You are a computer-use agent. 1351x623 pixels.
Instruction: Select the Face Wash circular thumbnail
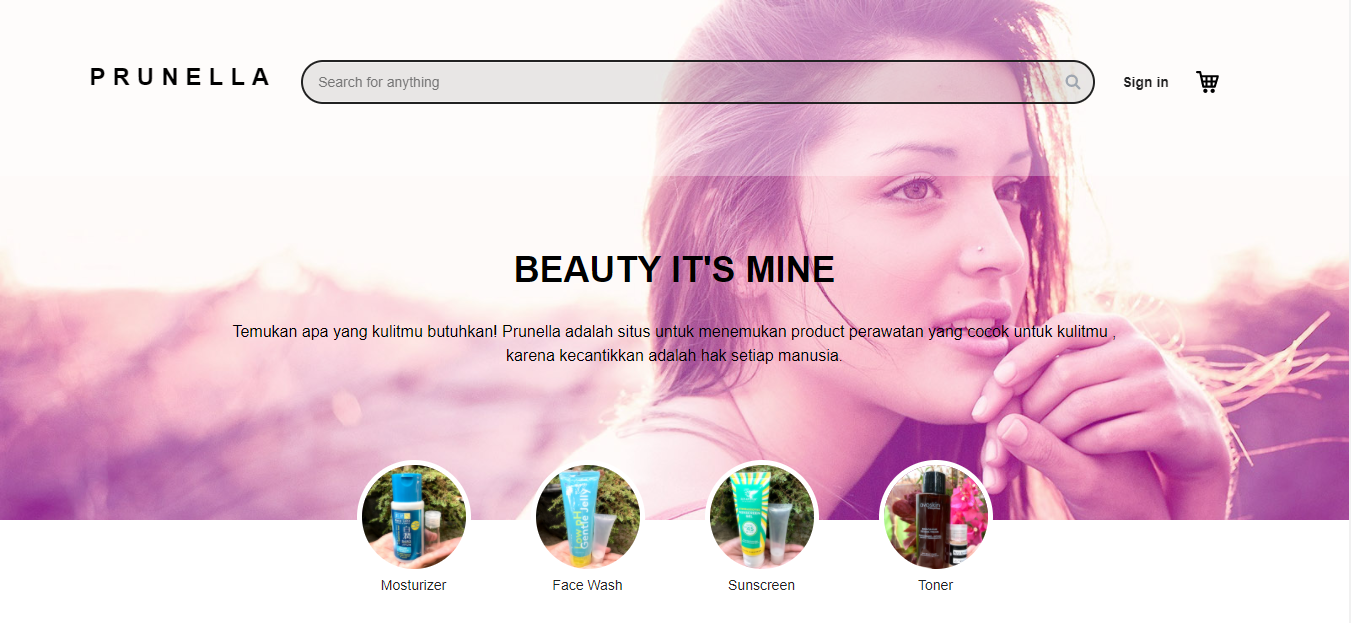click(587, 516)
